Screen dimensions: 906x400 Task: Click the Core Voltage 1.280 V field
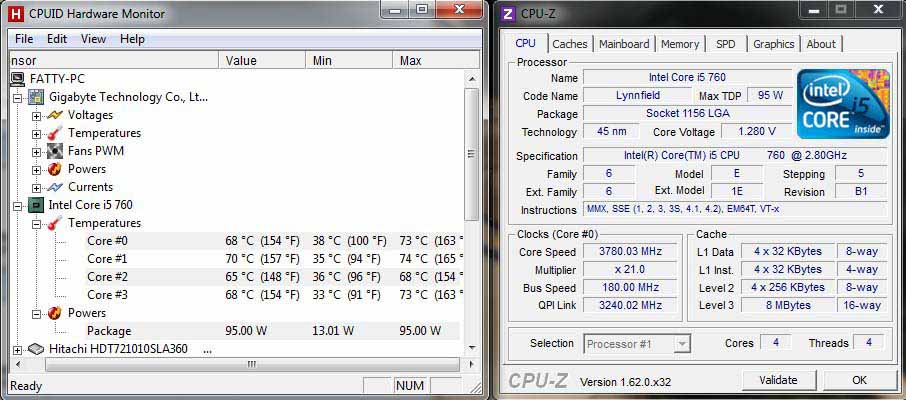coord(756,131)
